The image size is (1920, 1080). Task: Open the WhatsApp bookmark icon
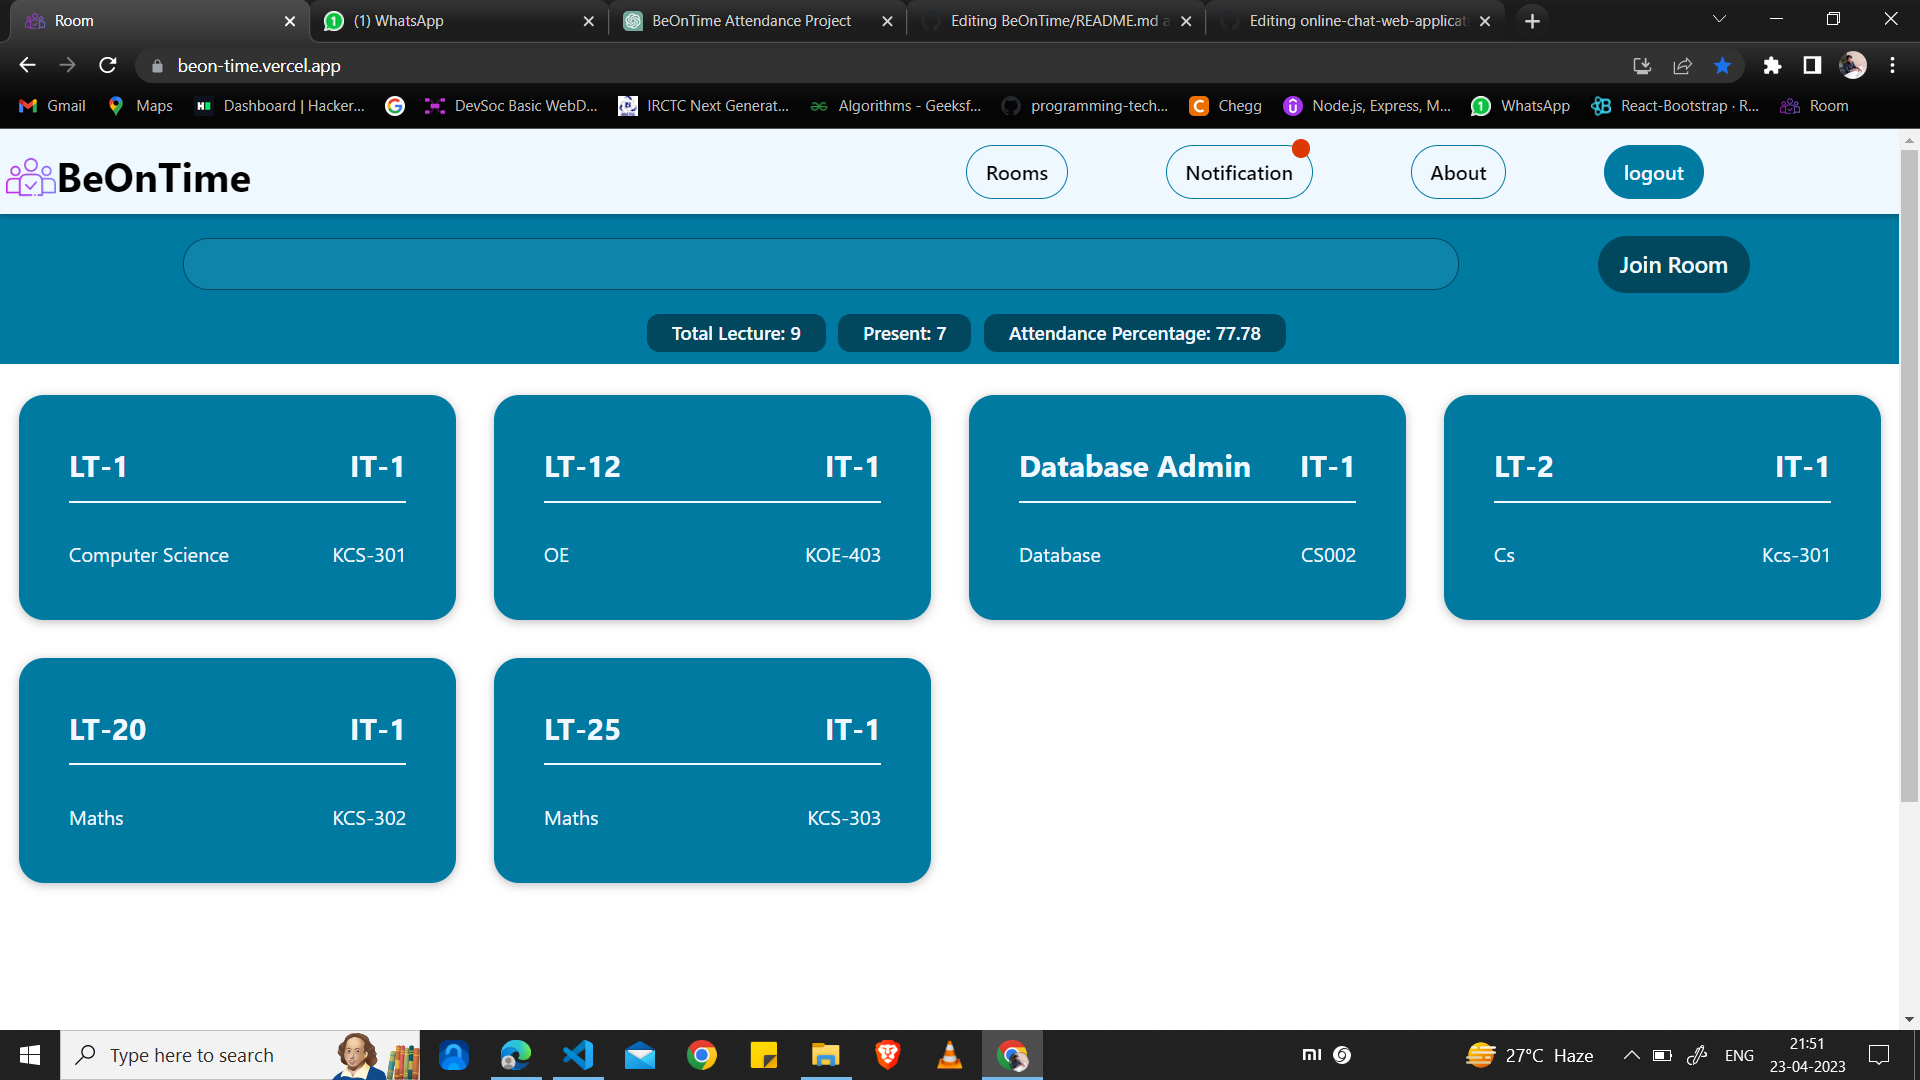coord(1480,105)
